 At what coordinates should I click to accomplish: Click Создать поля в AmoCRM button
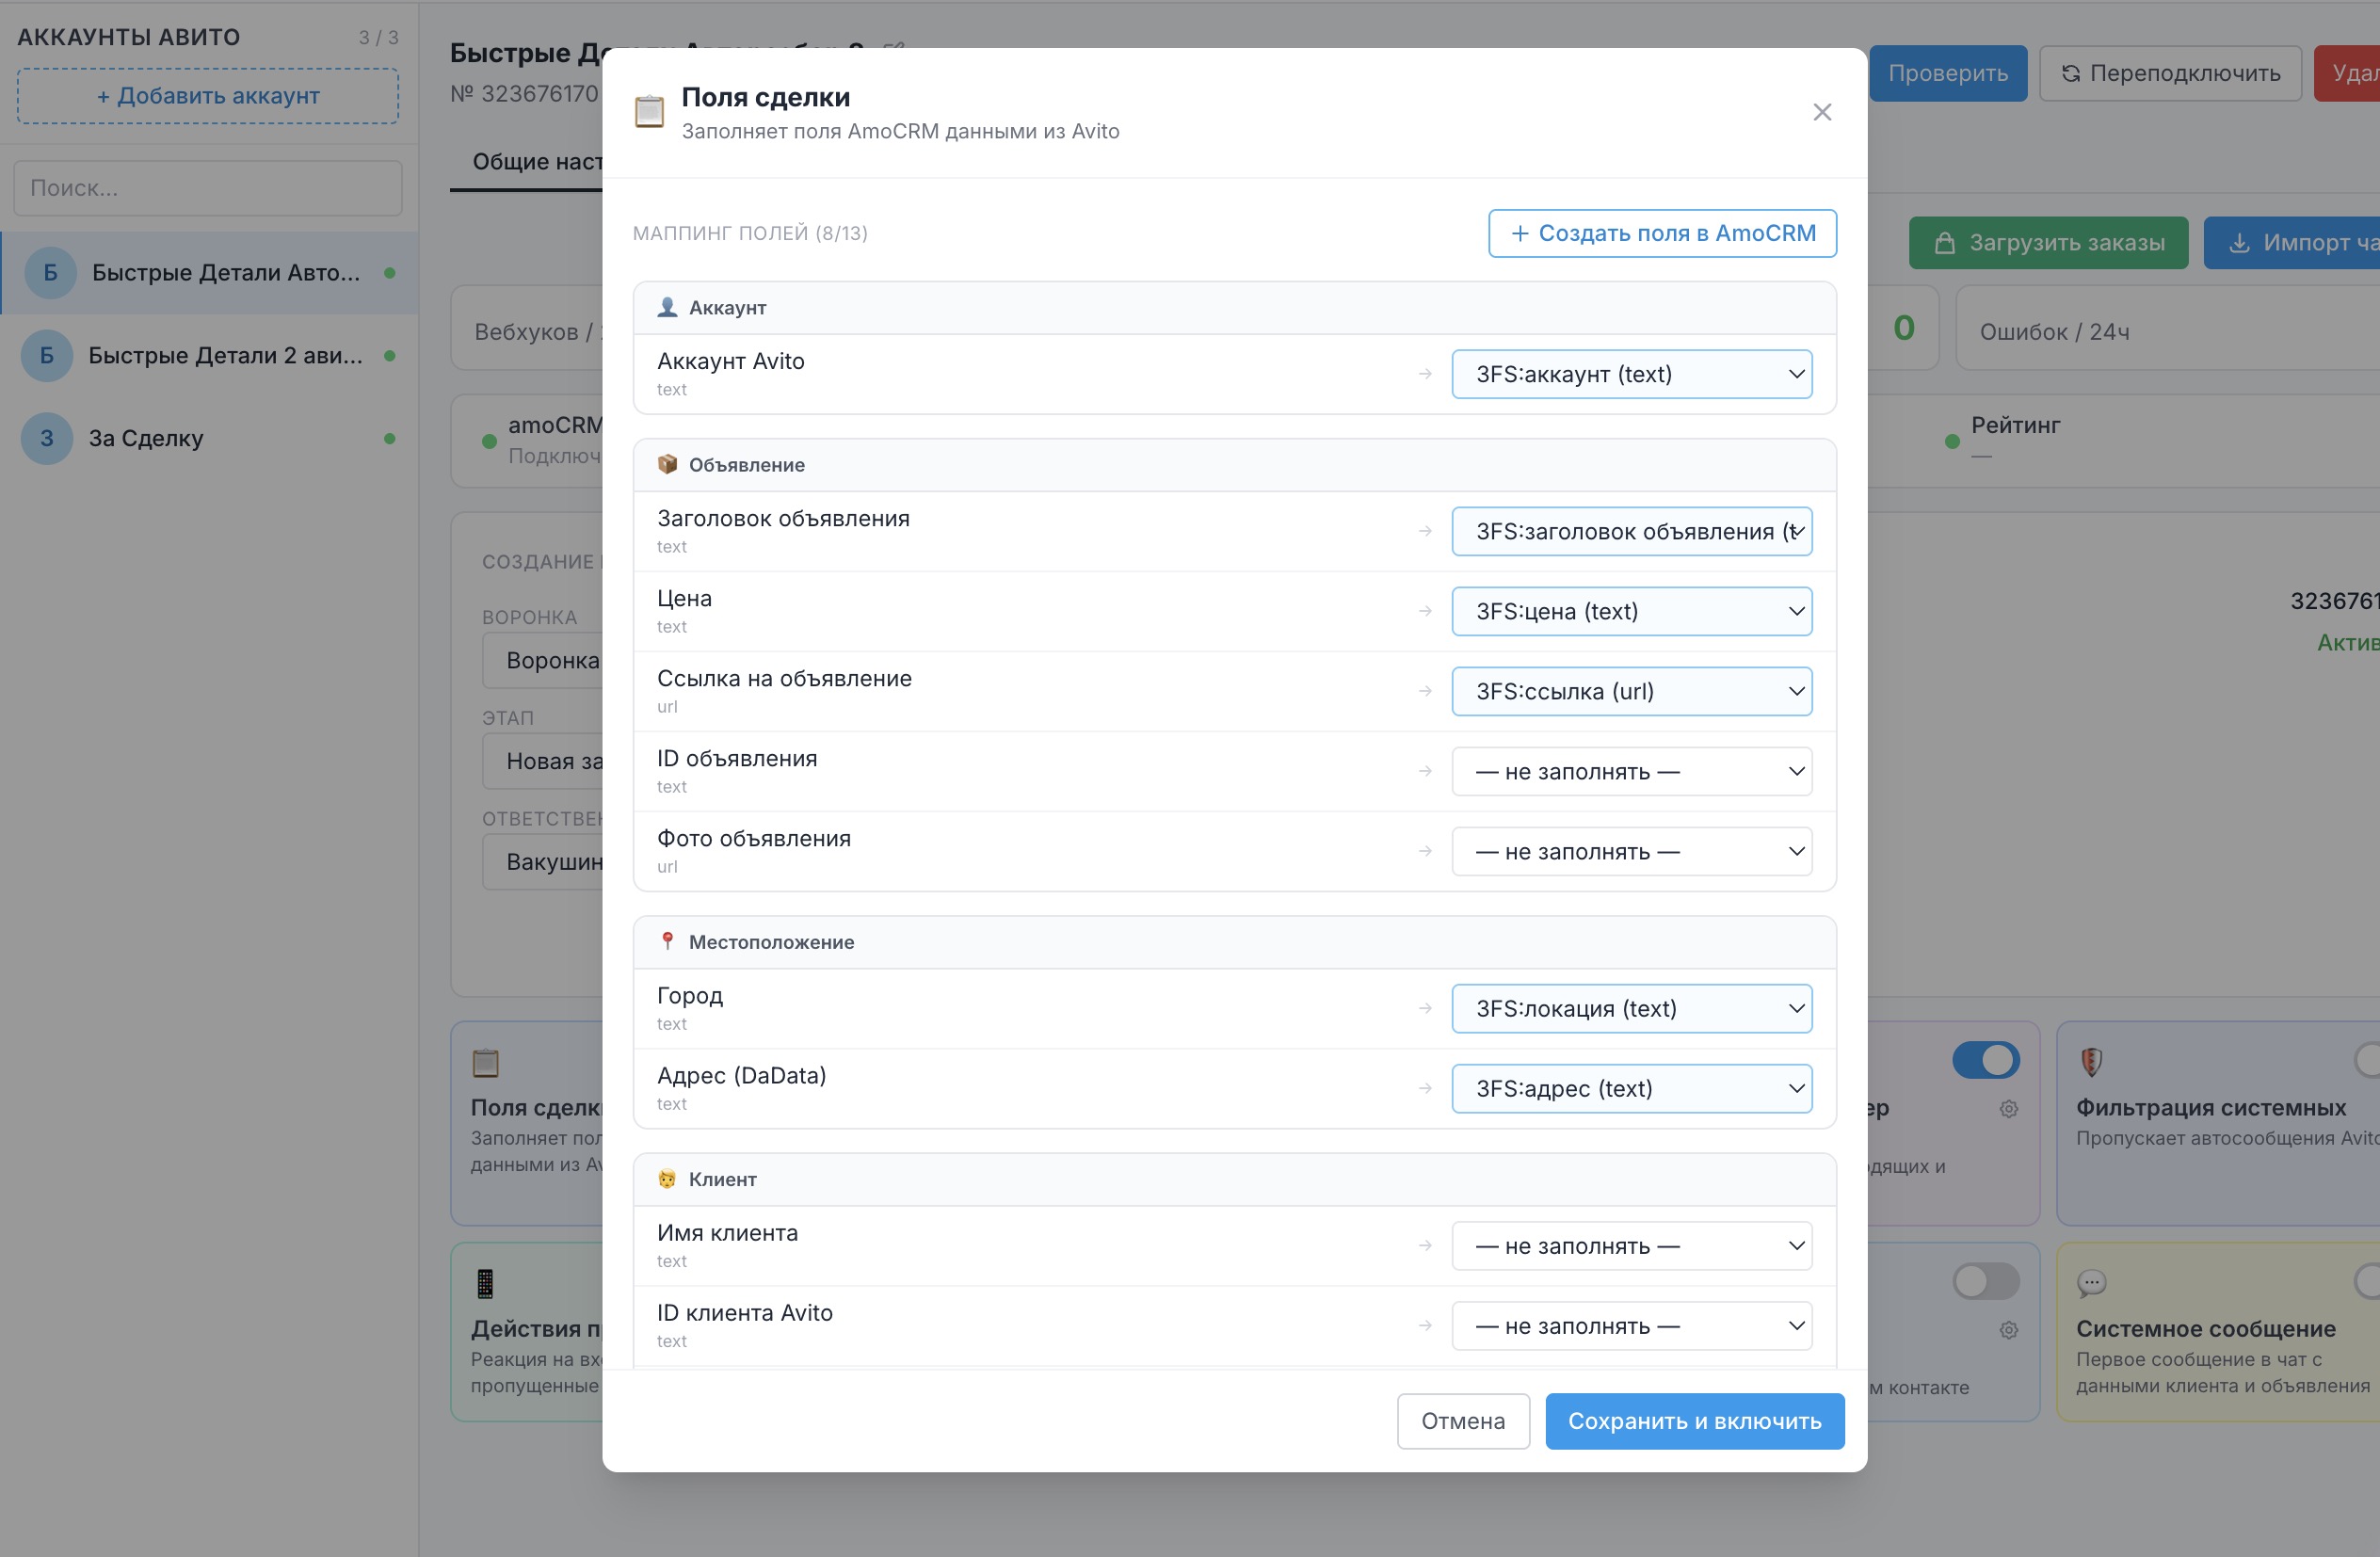click(x=1662, y=233)
